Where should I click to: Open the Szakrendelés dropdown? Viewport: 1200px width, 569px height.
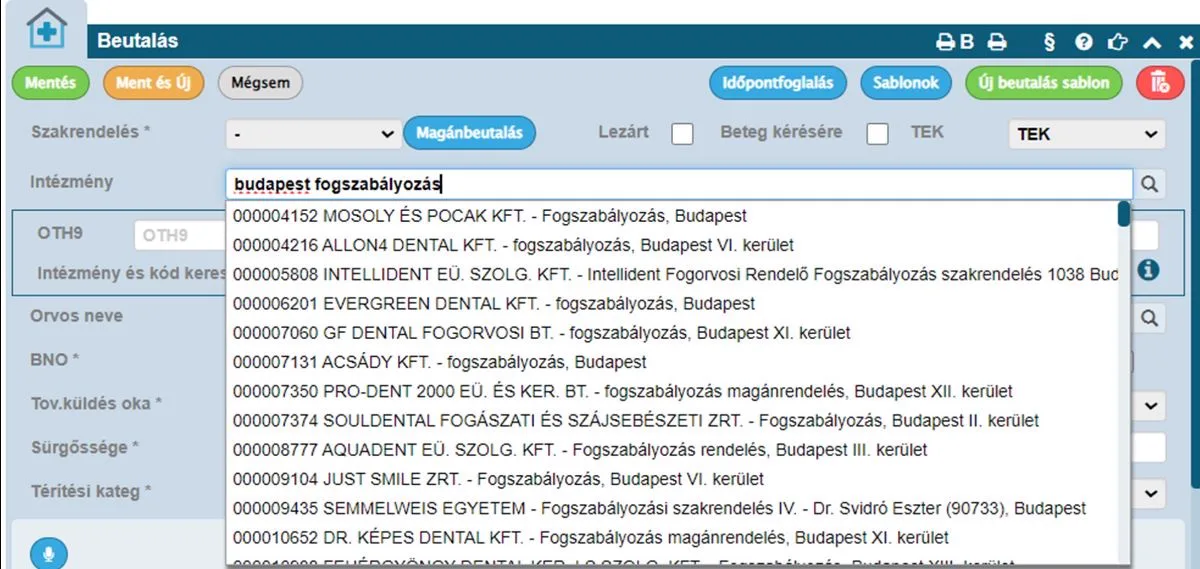312,133
